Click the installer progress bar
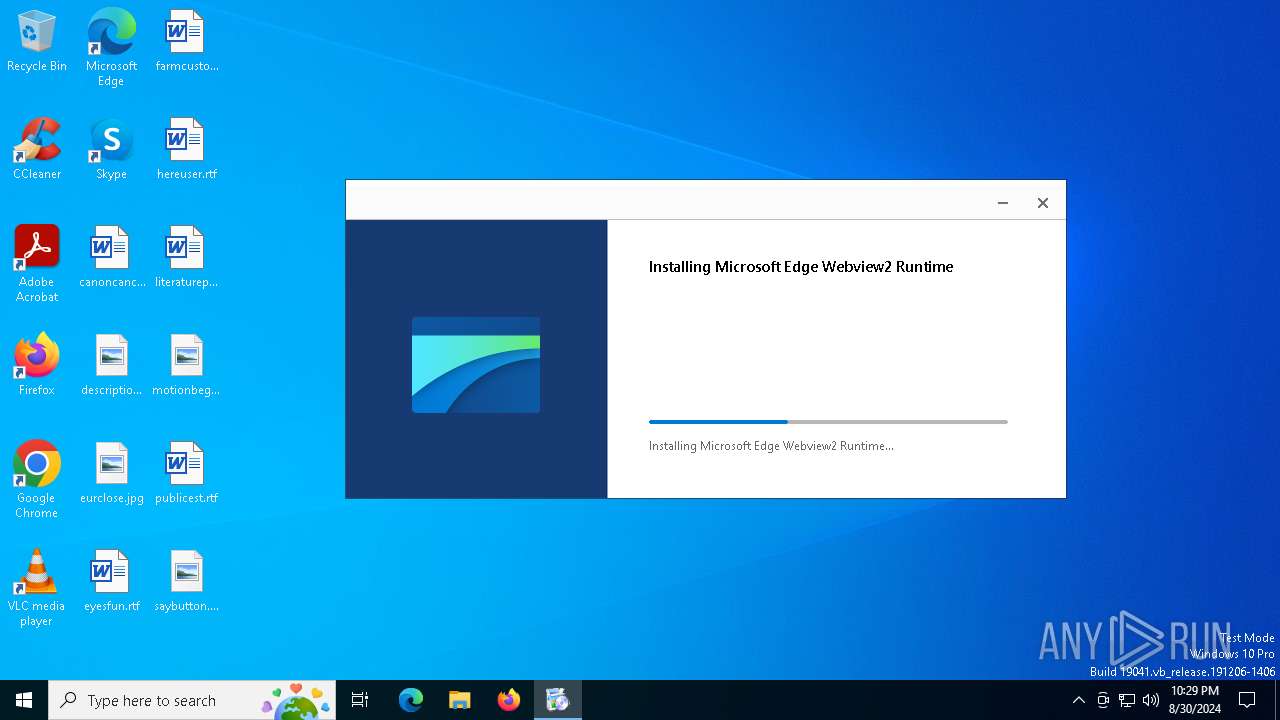 828,422
